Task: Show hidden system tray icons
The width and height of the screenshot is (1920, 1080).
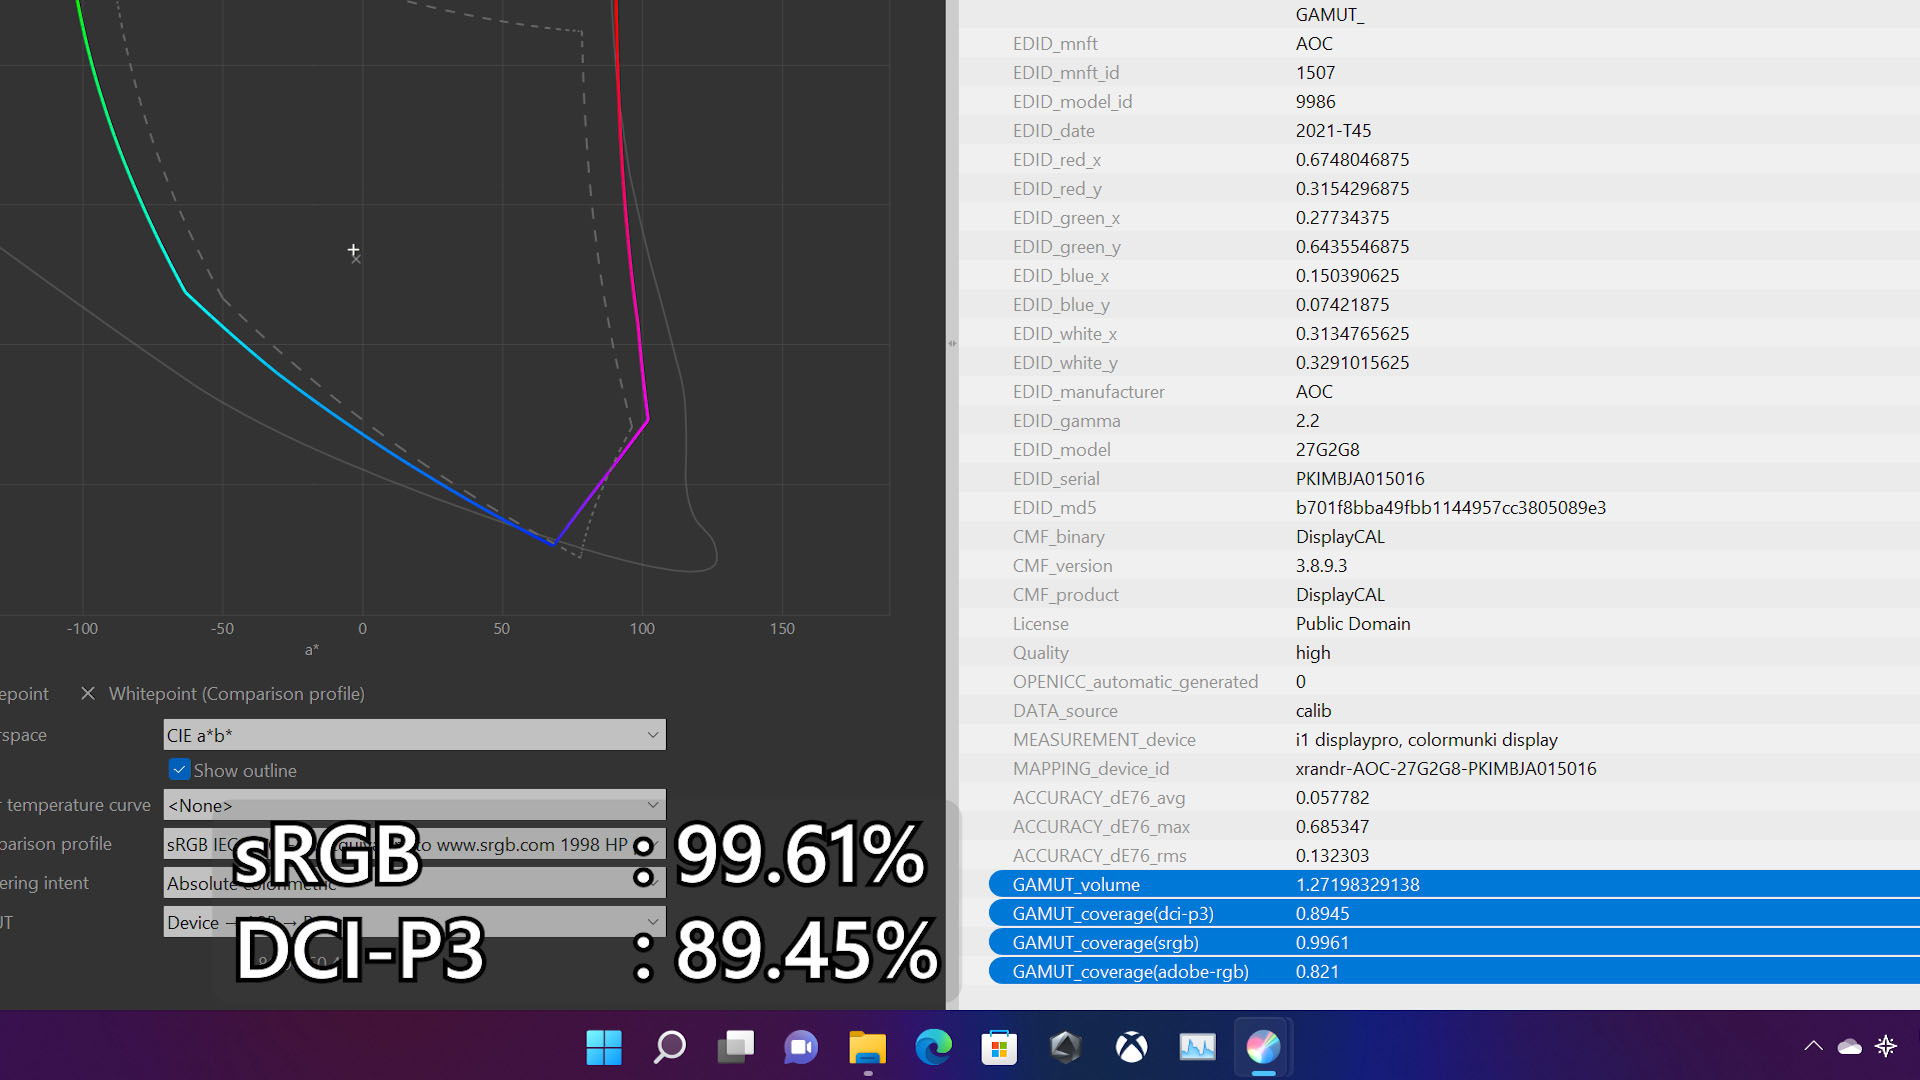Action: [x=1813, y=1047]
